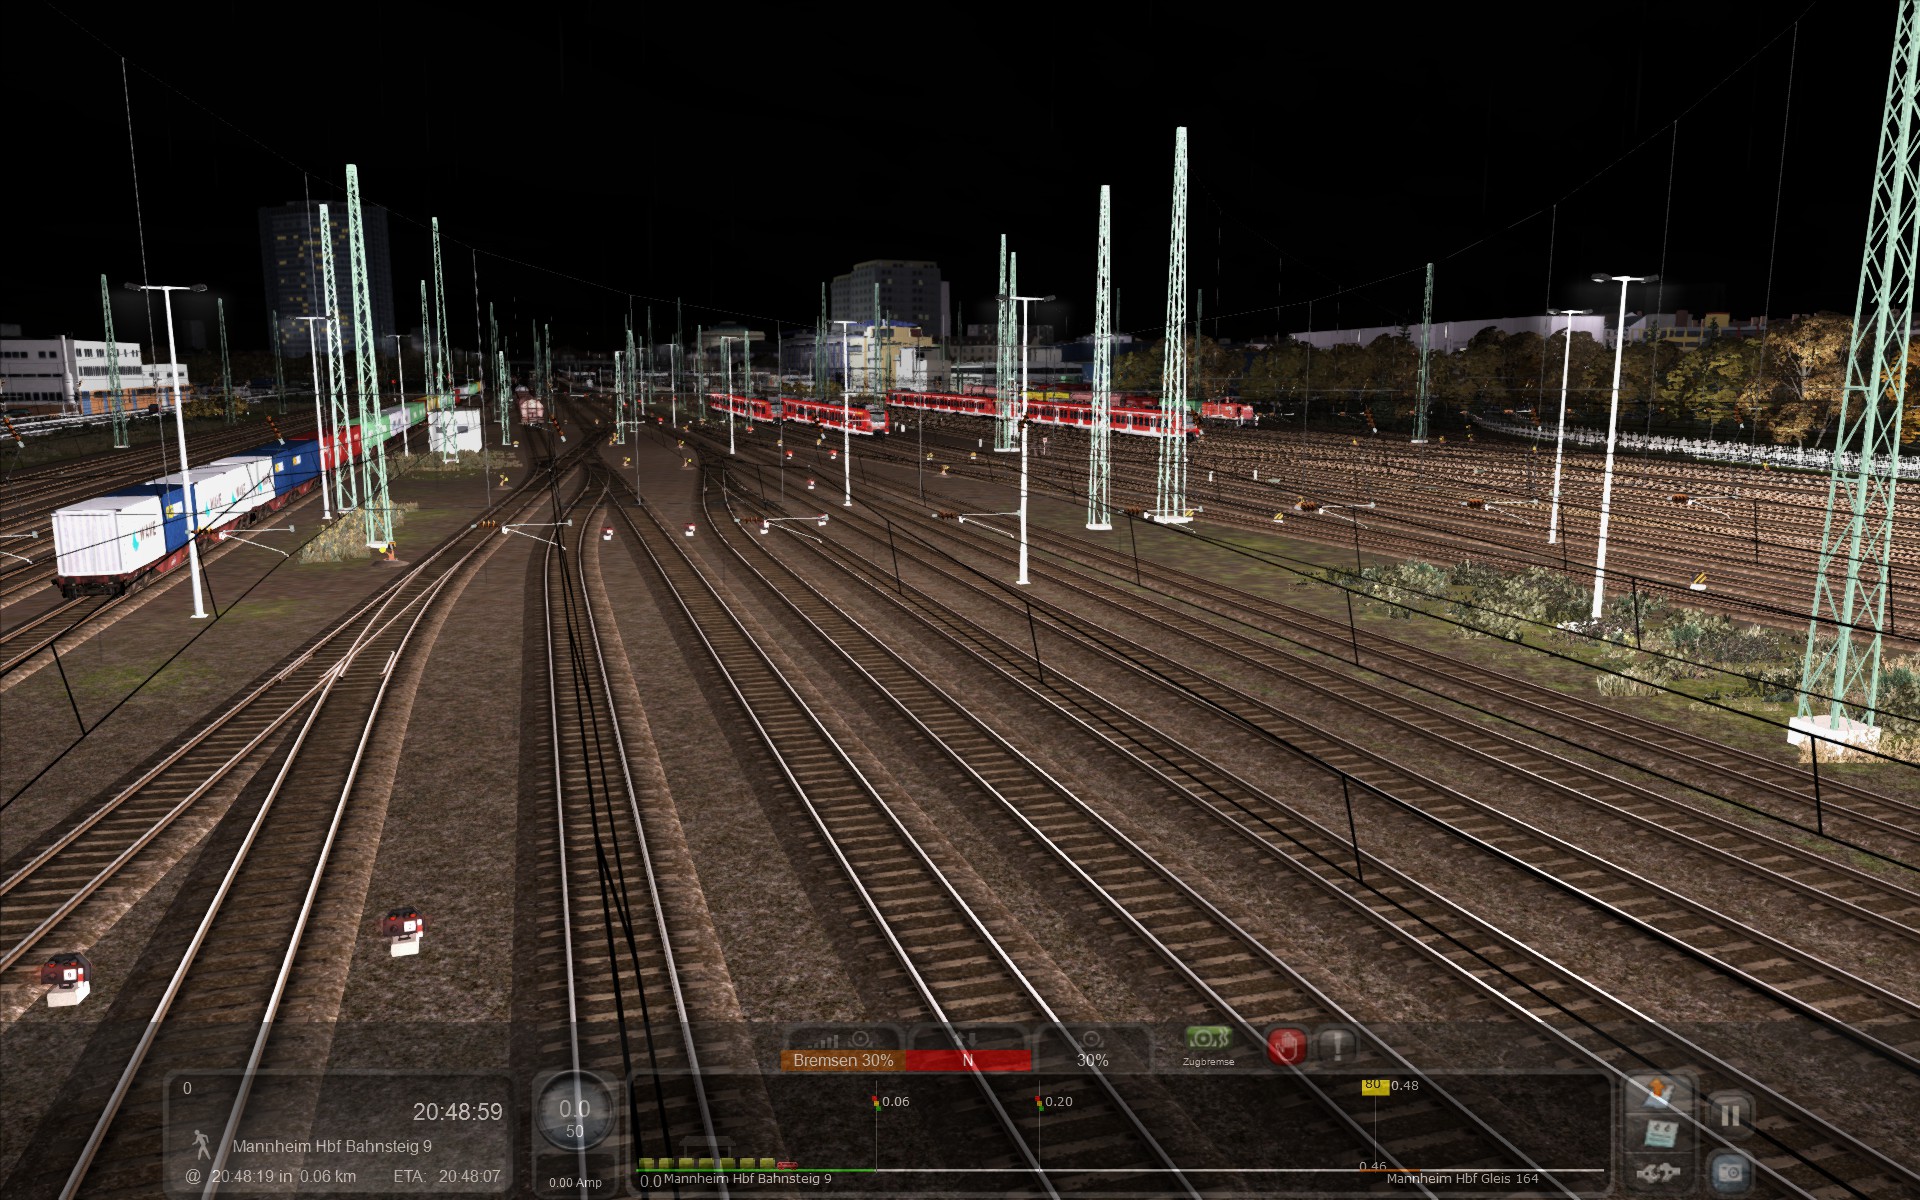Click the 0.00 Amp ammeter readout

[x=575, y=1183]
